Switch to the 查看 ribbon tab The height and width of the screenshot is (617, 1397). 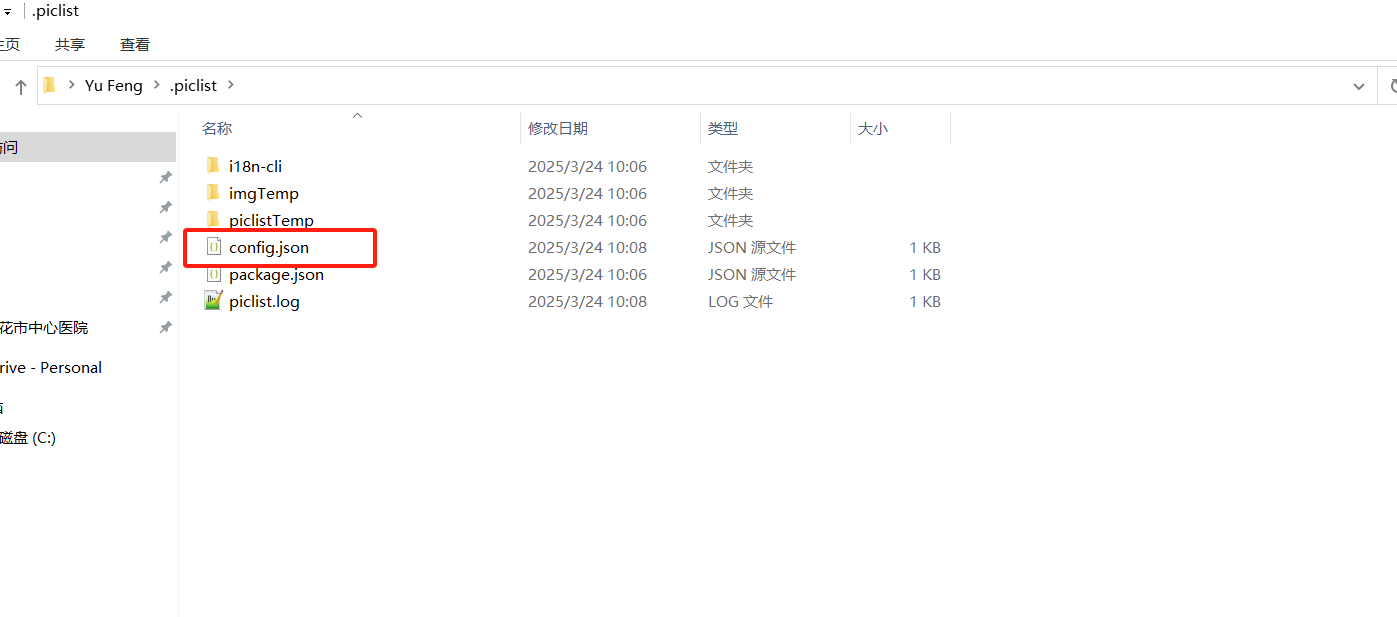click(x=135, y=44)
